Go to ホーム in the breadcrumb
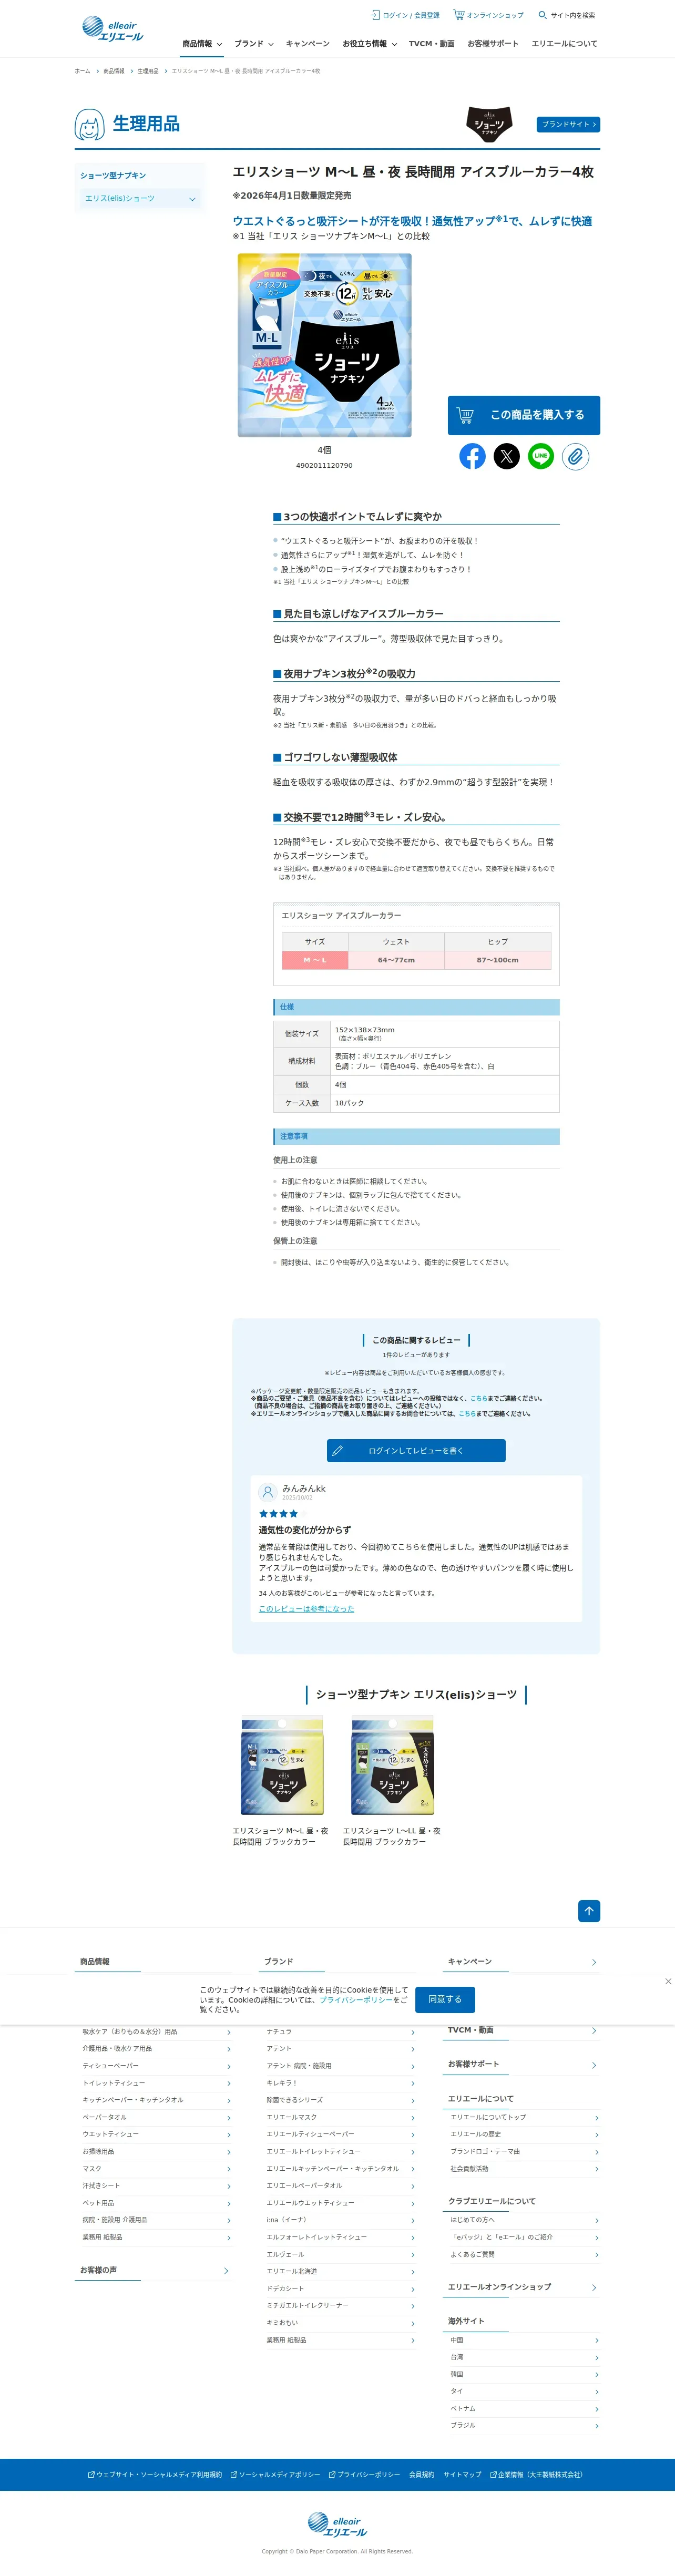The height and width of the screenshot is (2576, 675). point(82,71)
